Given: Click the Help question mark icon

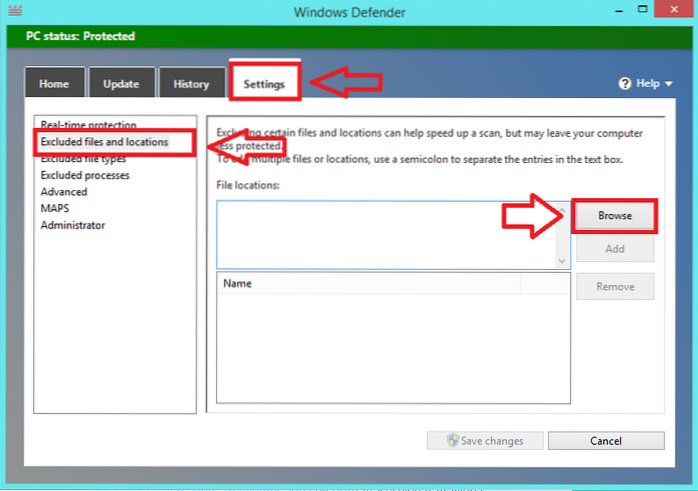Looking at the screenshot, I should pos(625,84).
